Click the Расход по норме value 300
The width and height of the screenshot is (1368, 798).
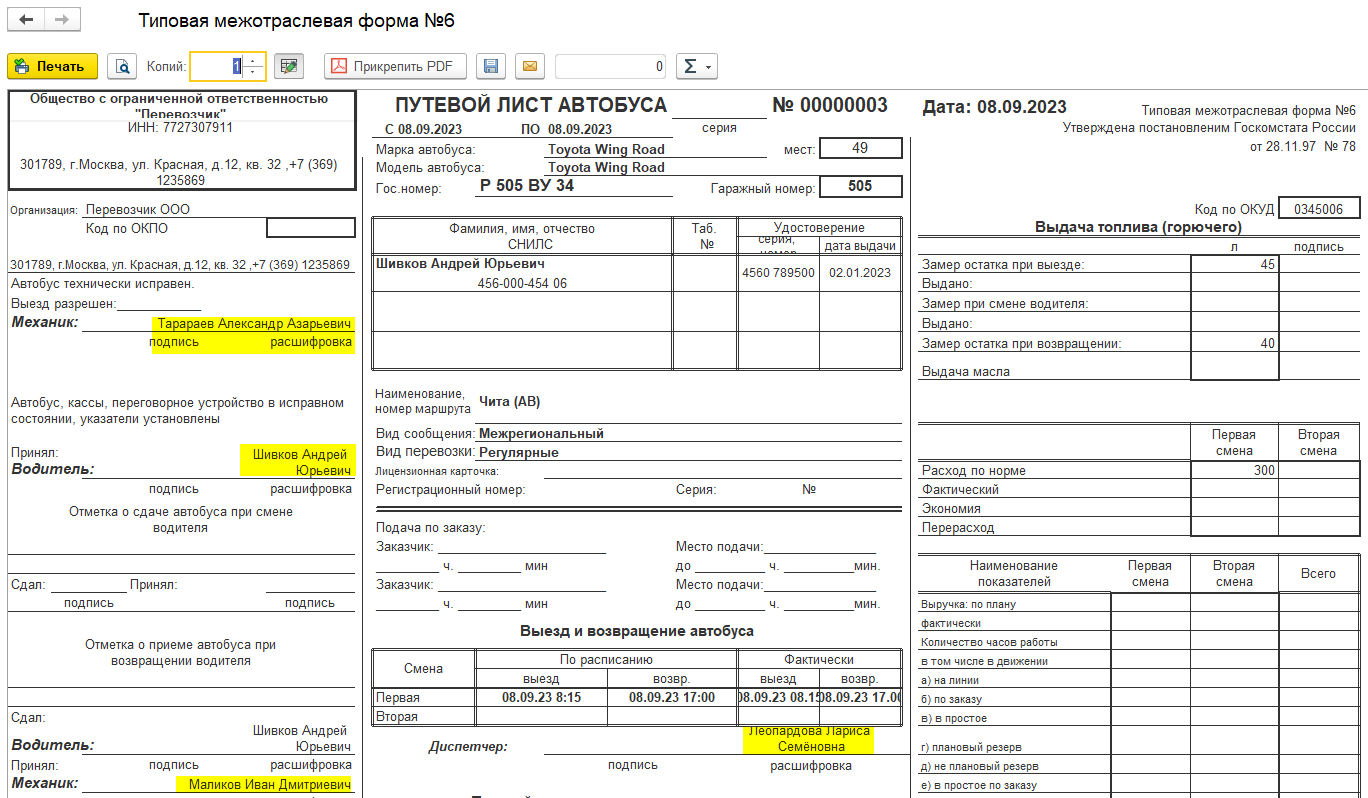tap(1235, 470)
